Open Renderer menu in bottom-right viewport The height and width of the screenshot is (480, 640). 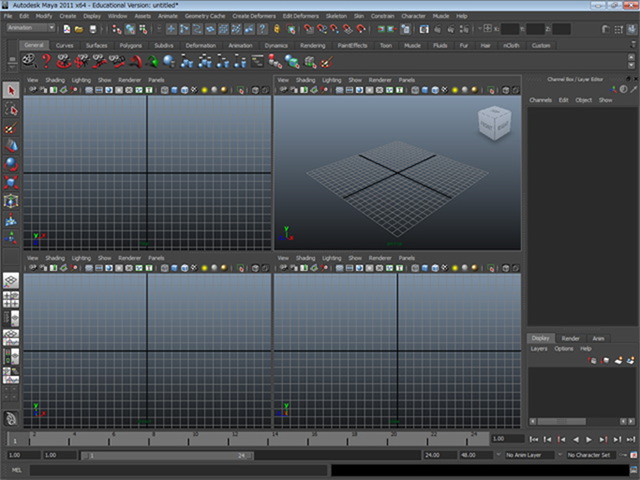[x=380, y=258]
